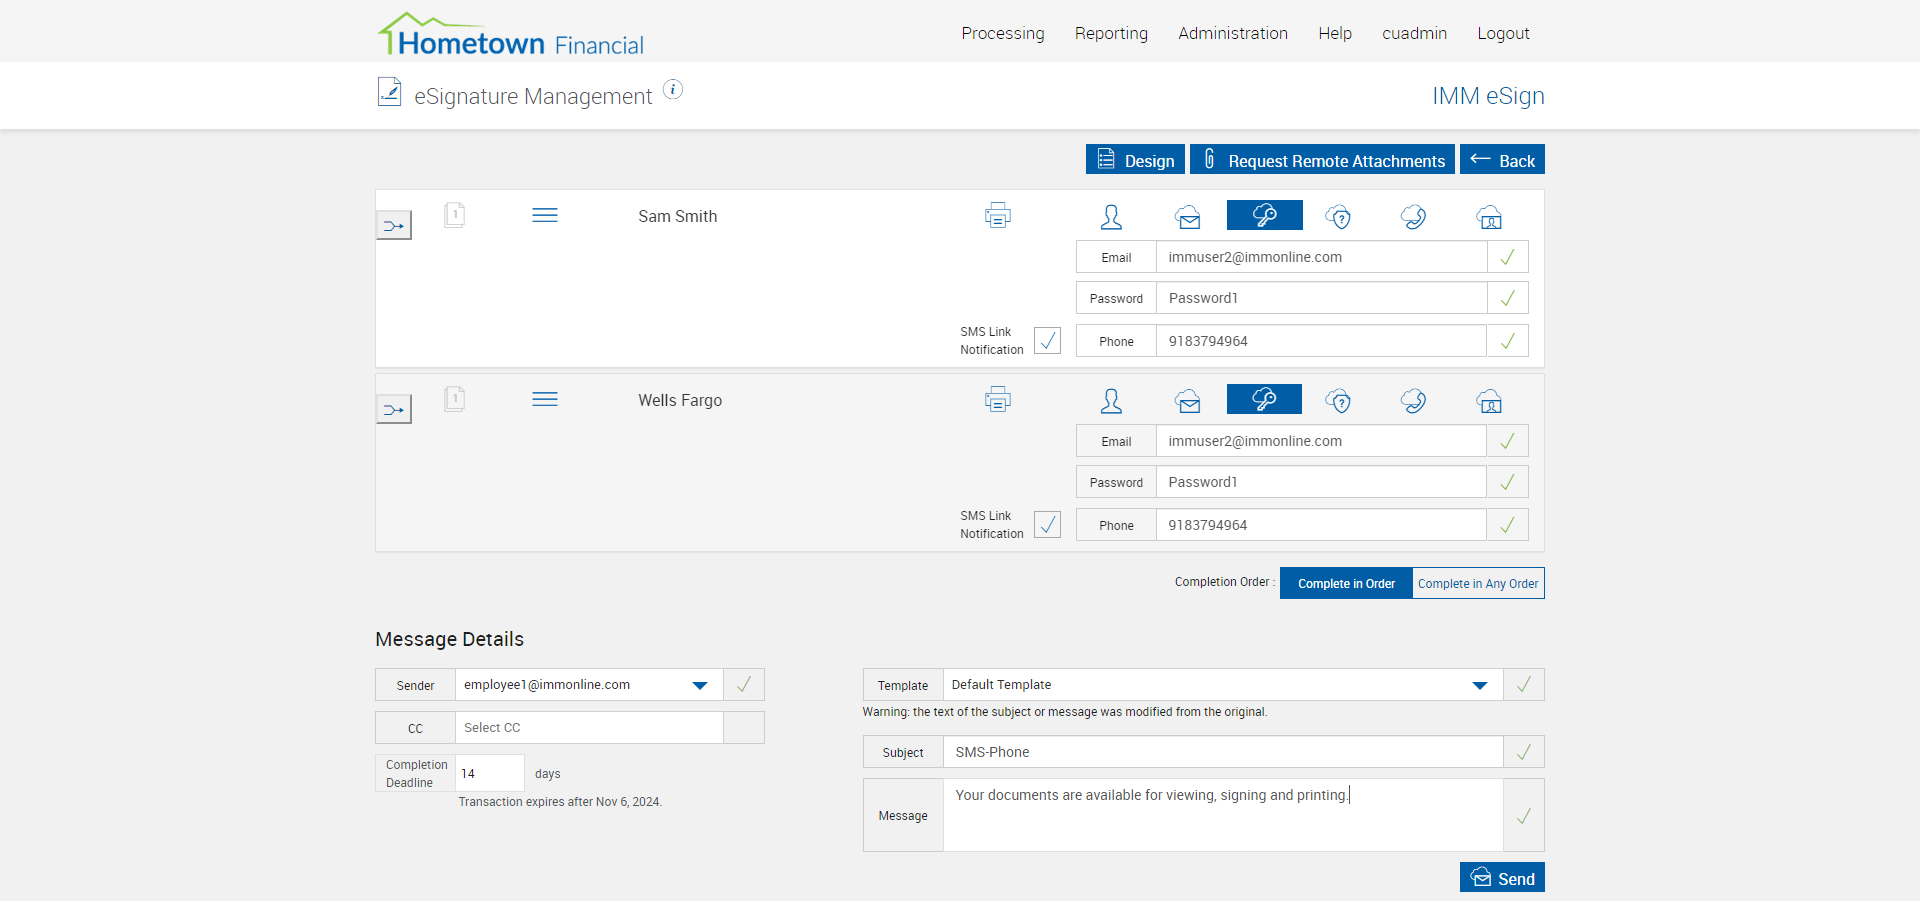The width and height of the screenshot is (1920, 901).
Task: Click the Send button
Action: click(1502, 878)
